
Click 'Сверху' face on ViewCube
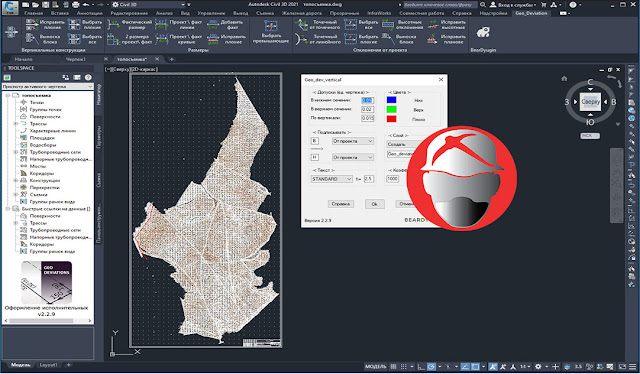click(x=590, y=102)
